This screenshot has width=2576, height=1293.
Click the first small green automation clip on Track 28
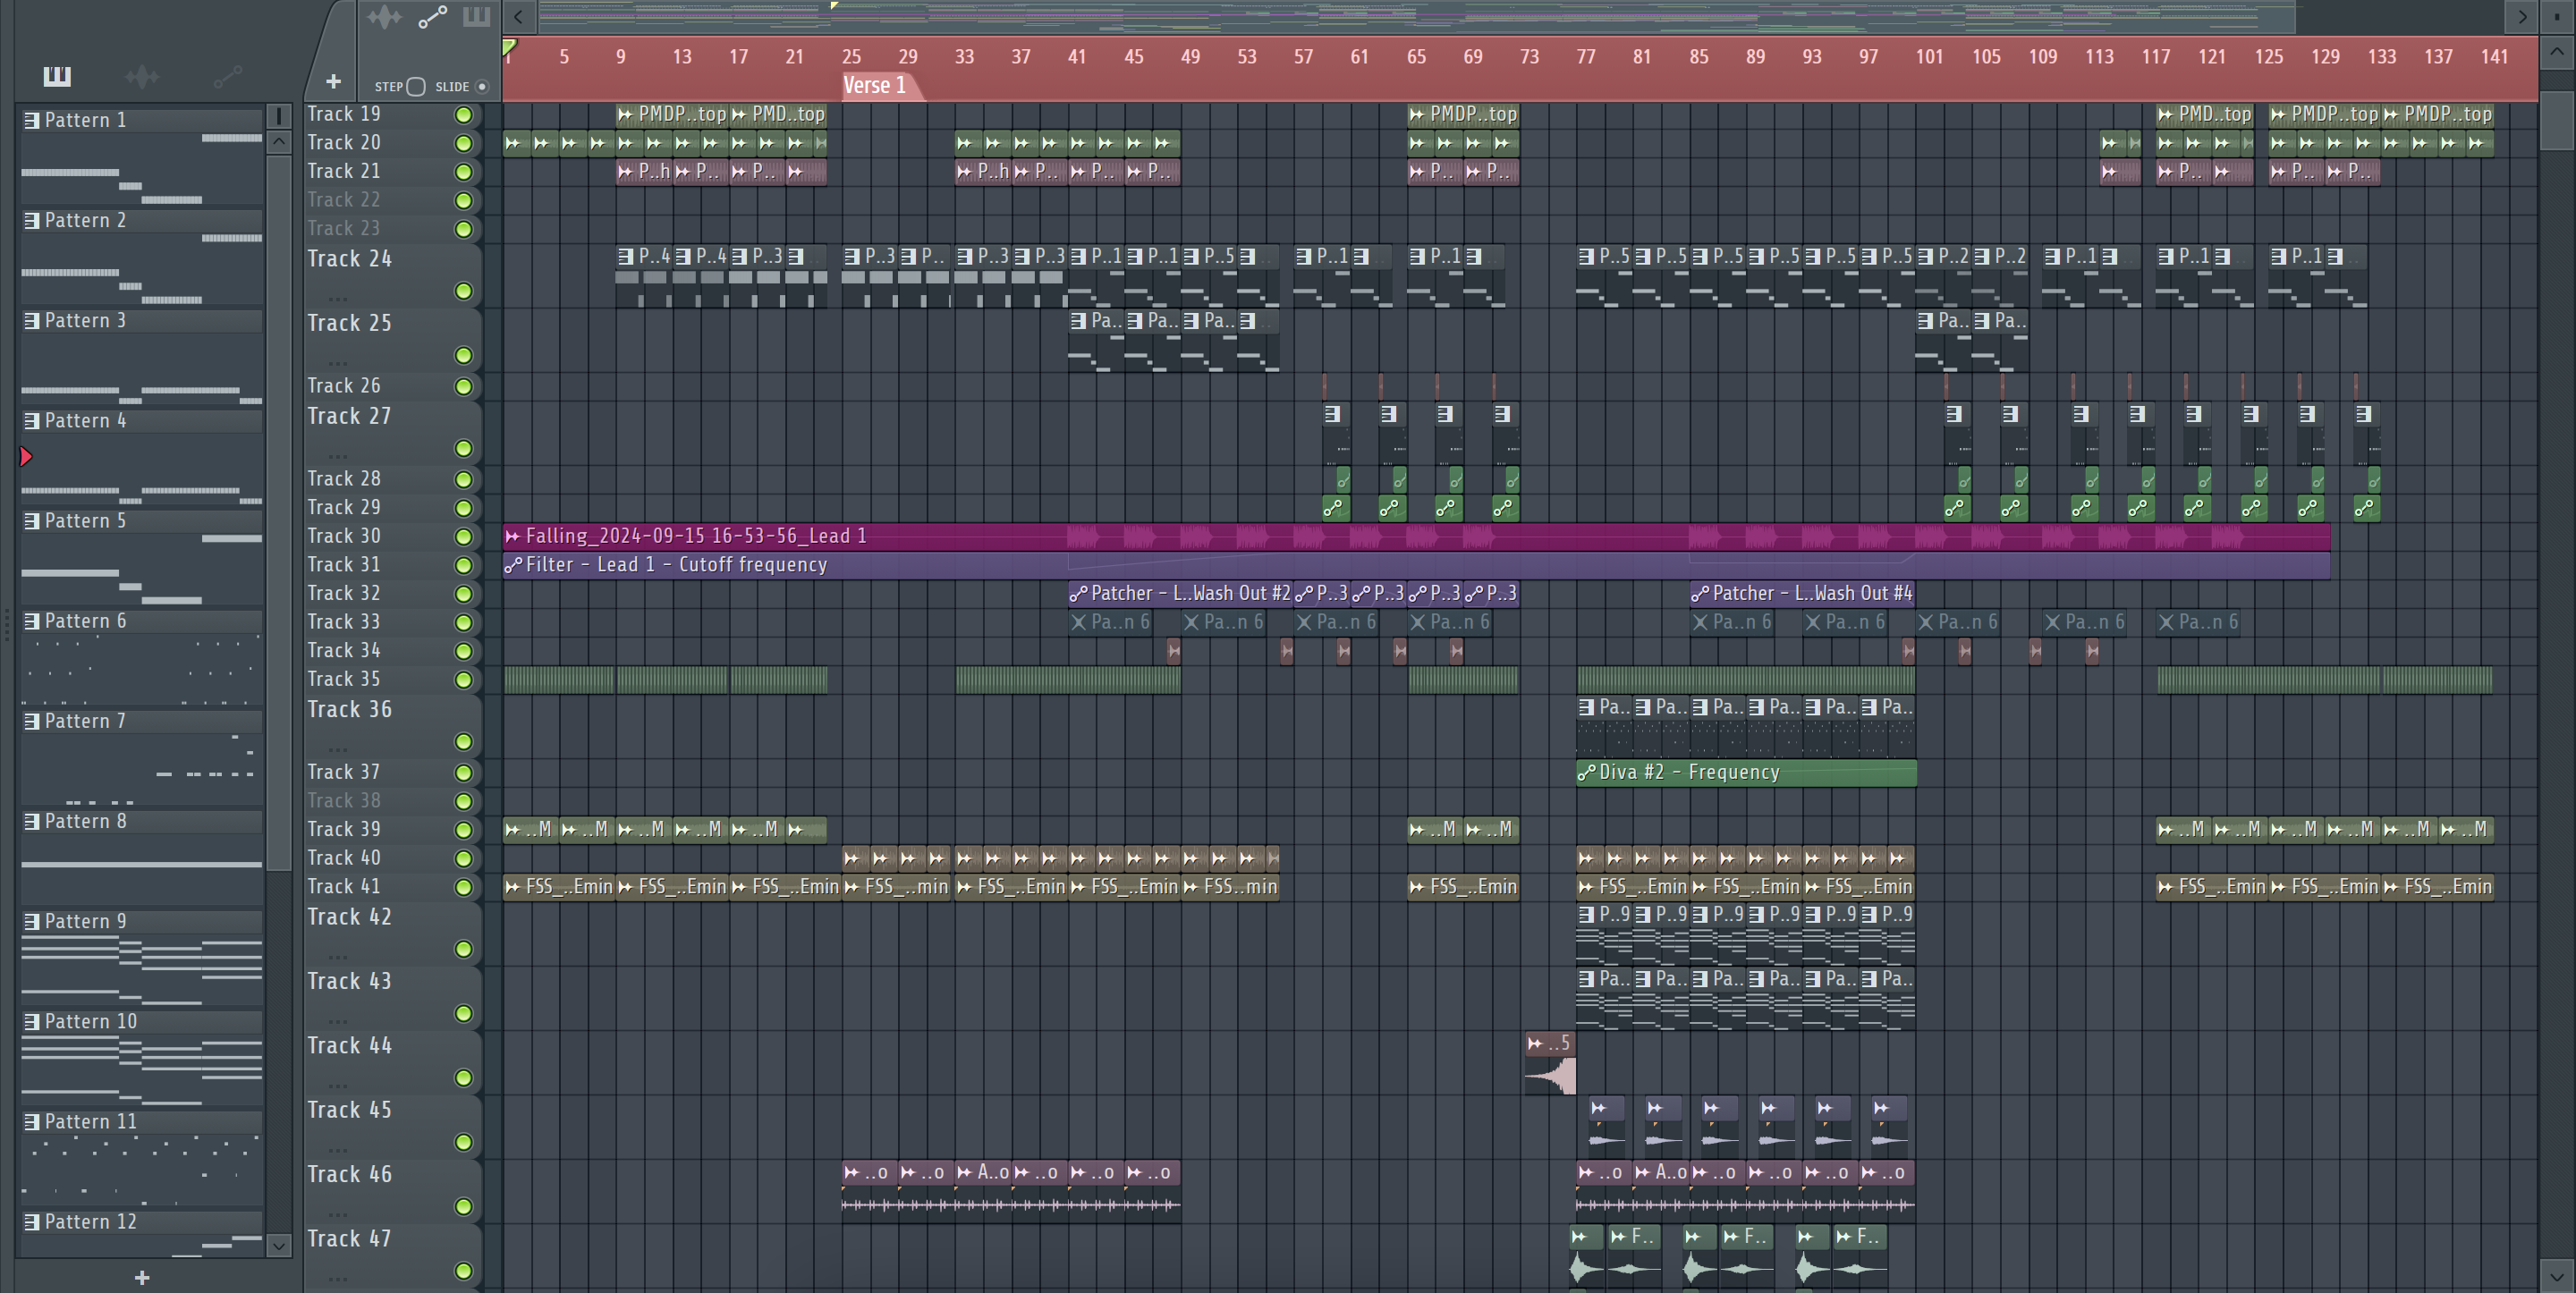point(1344,480)
